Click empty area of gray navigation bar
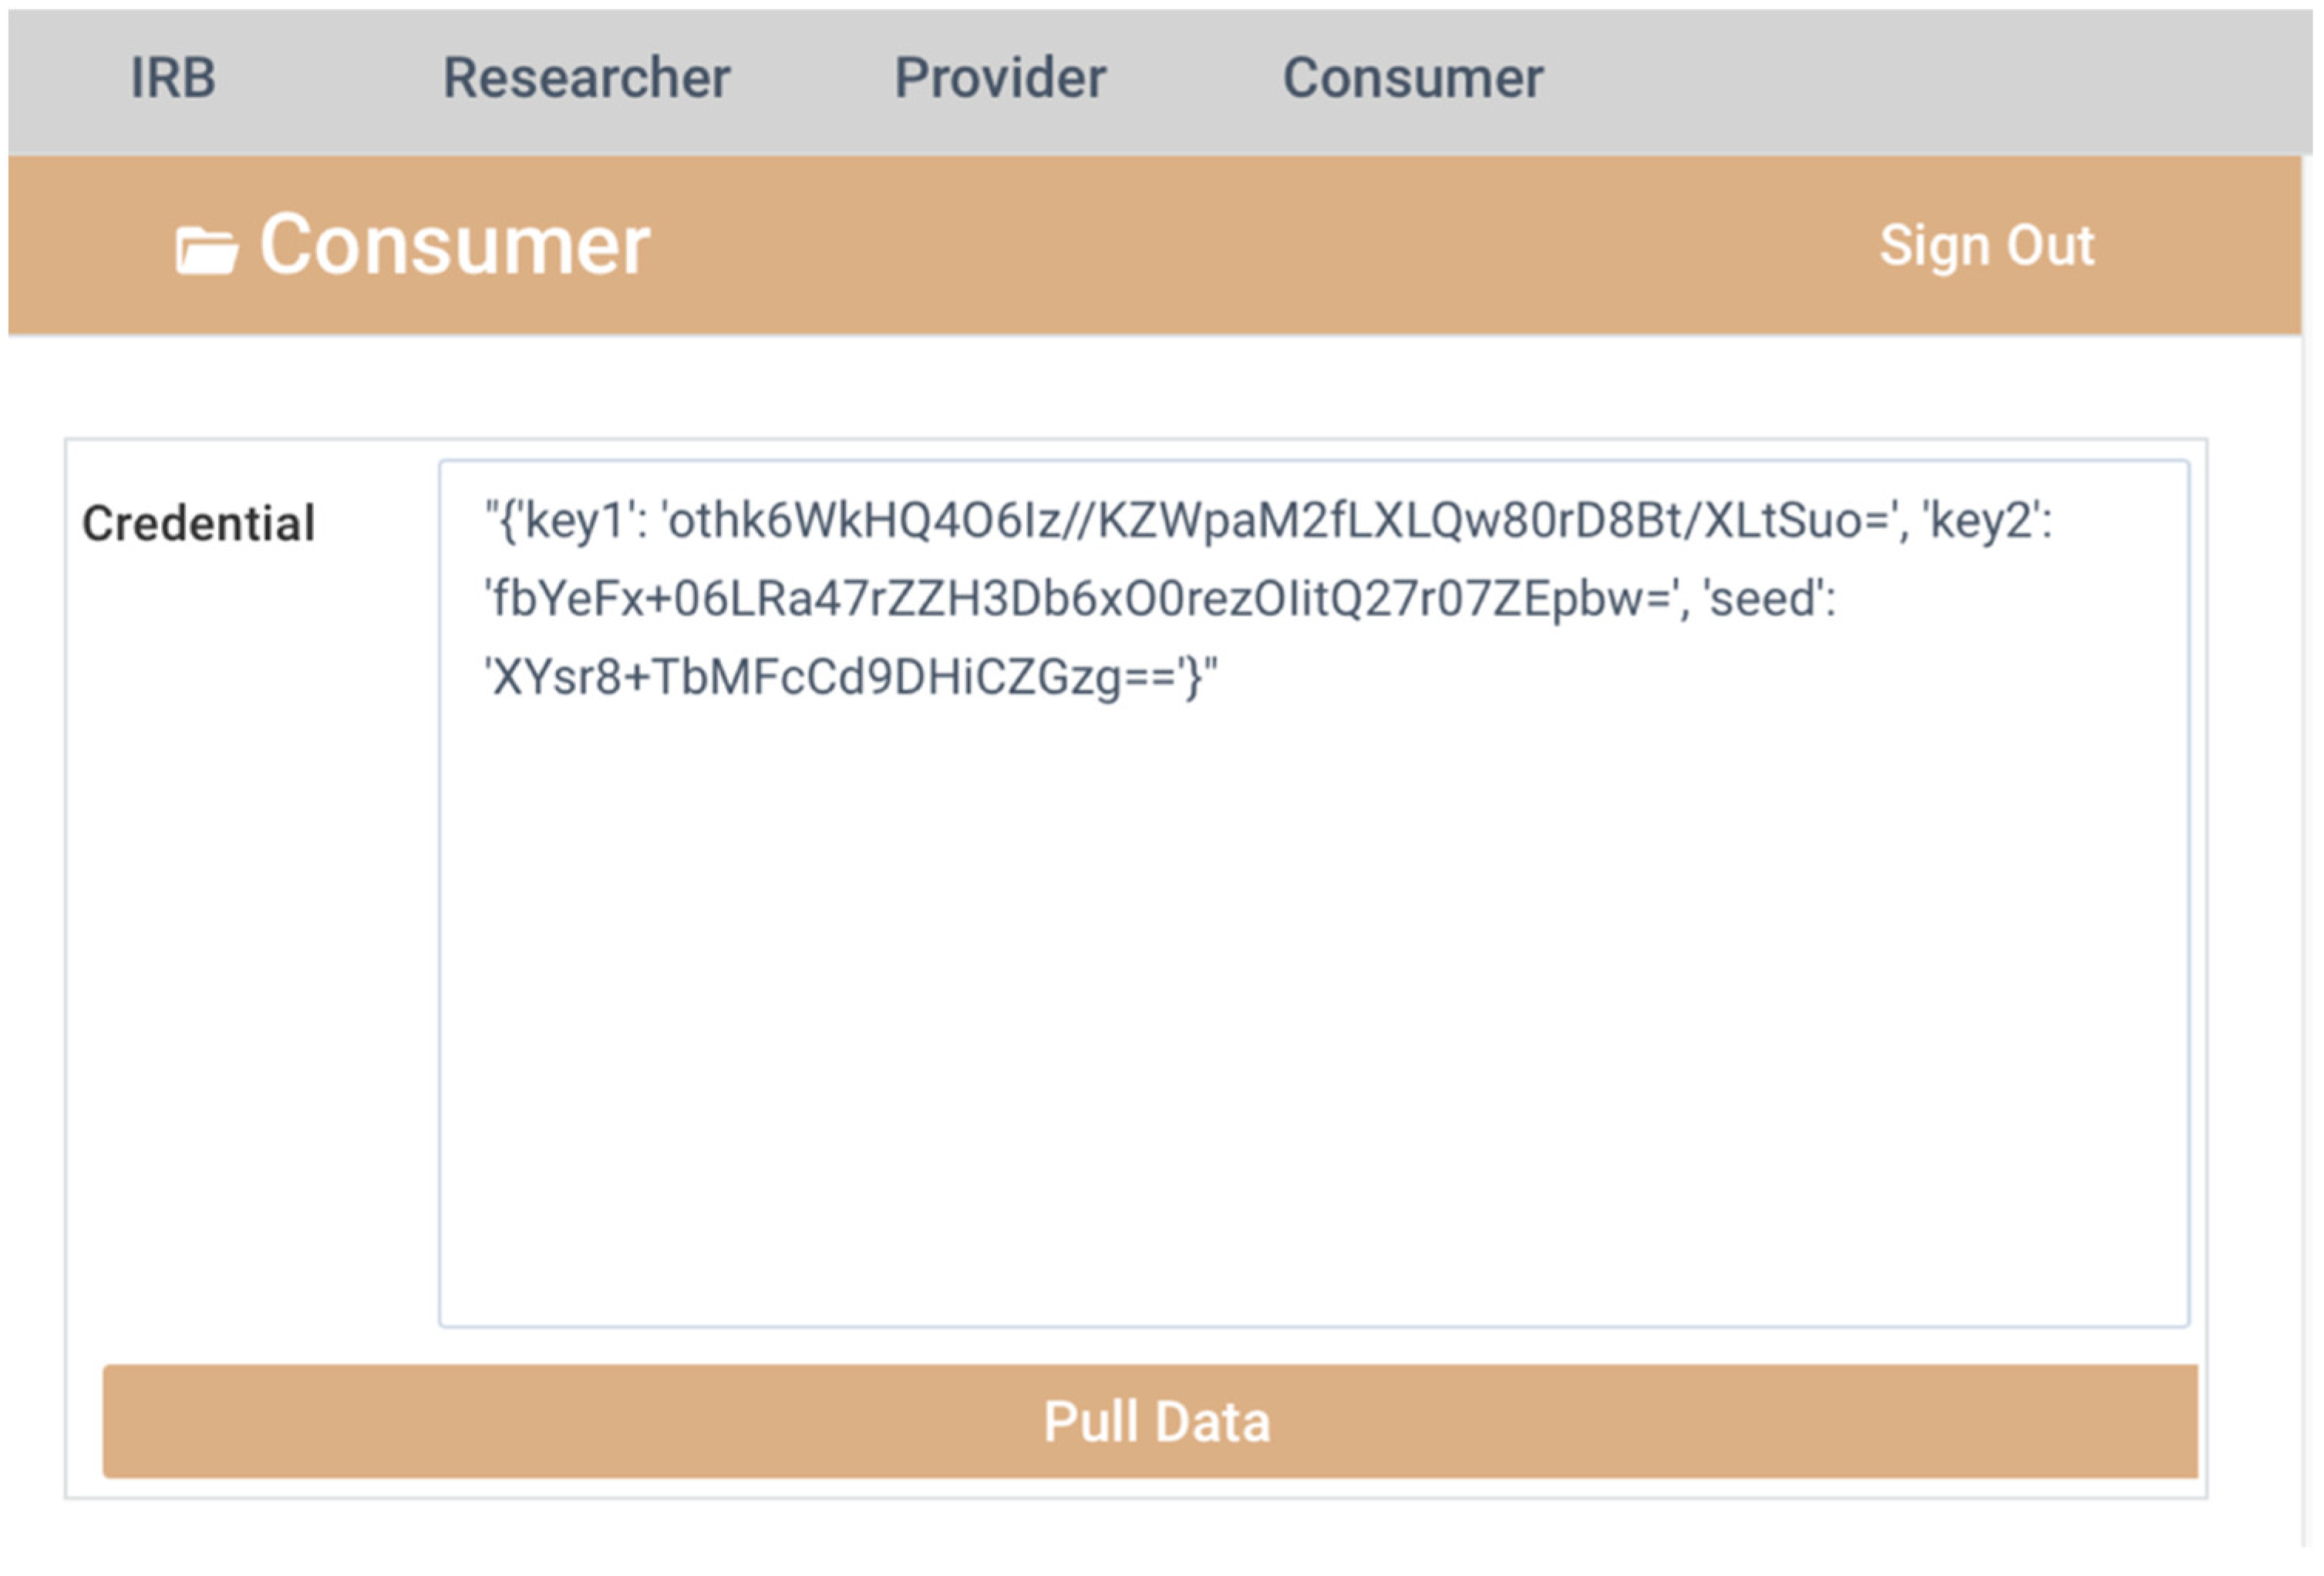The image size is (2324, 1576). click(1900, 80)
